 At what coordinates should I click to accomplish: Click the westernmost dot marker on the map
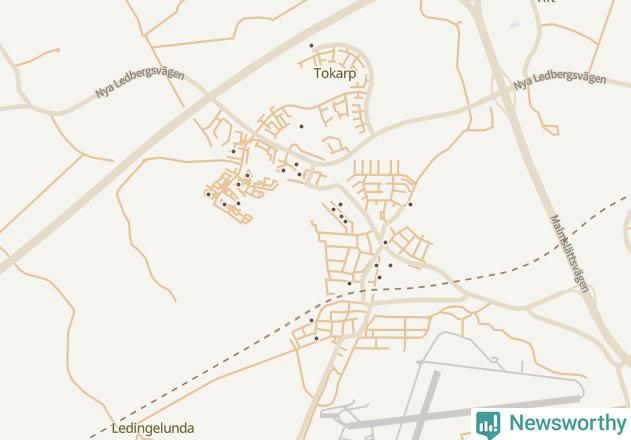point(208,194)
